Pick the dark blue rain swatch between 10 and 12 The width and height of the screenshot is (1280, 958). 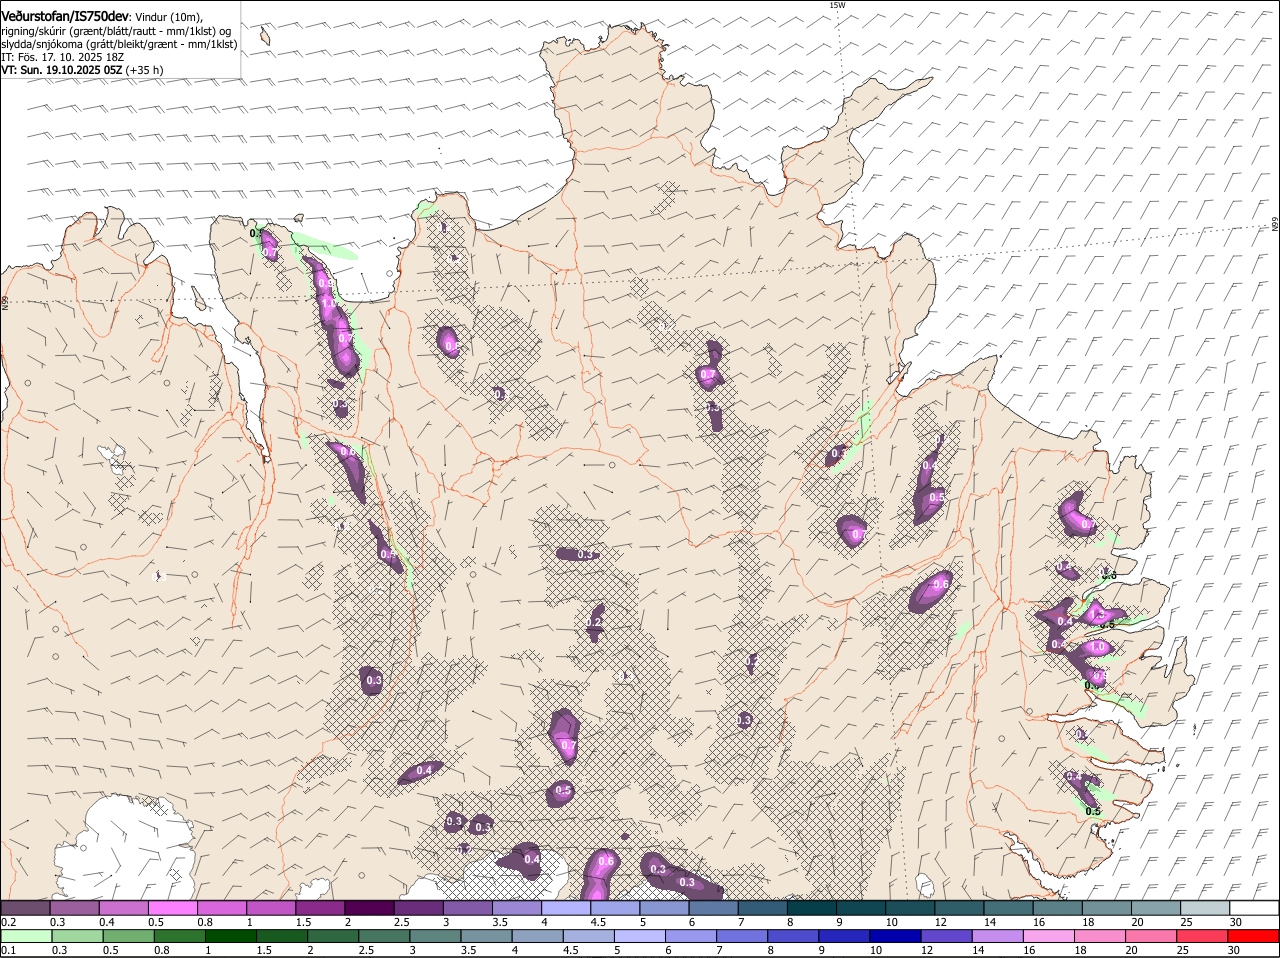894,937
